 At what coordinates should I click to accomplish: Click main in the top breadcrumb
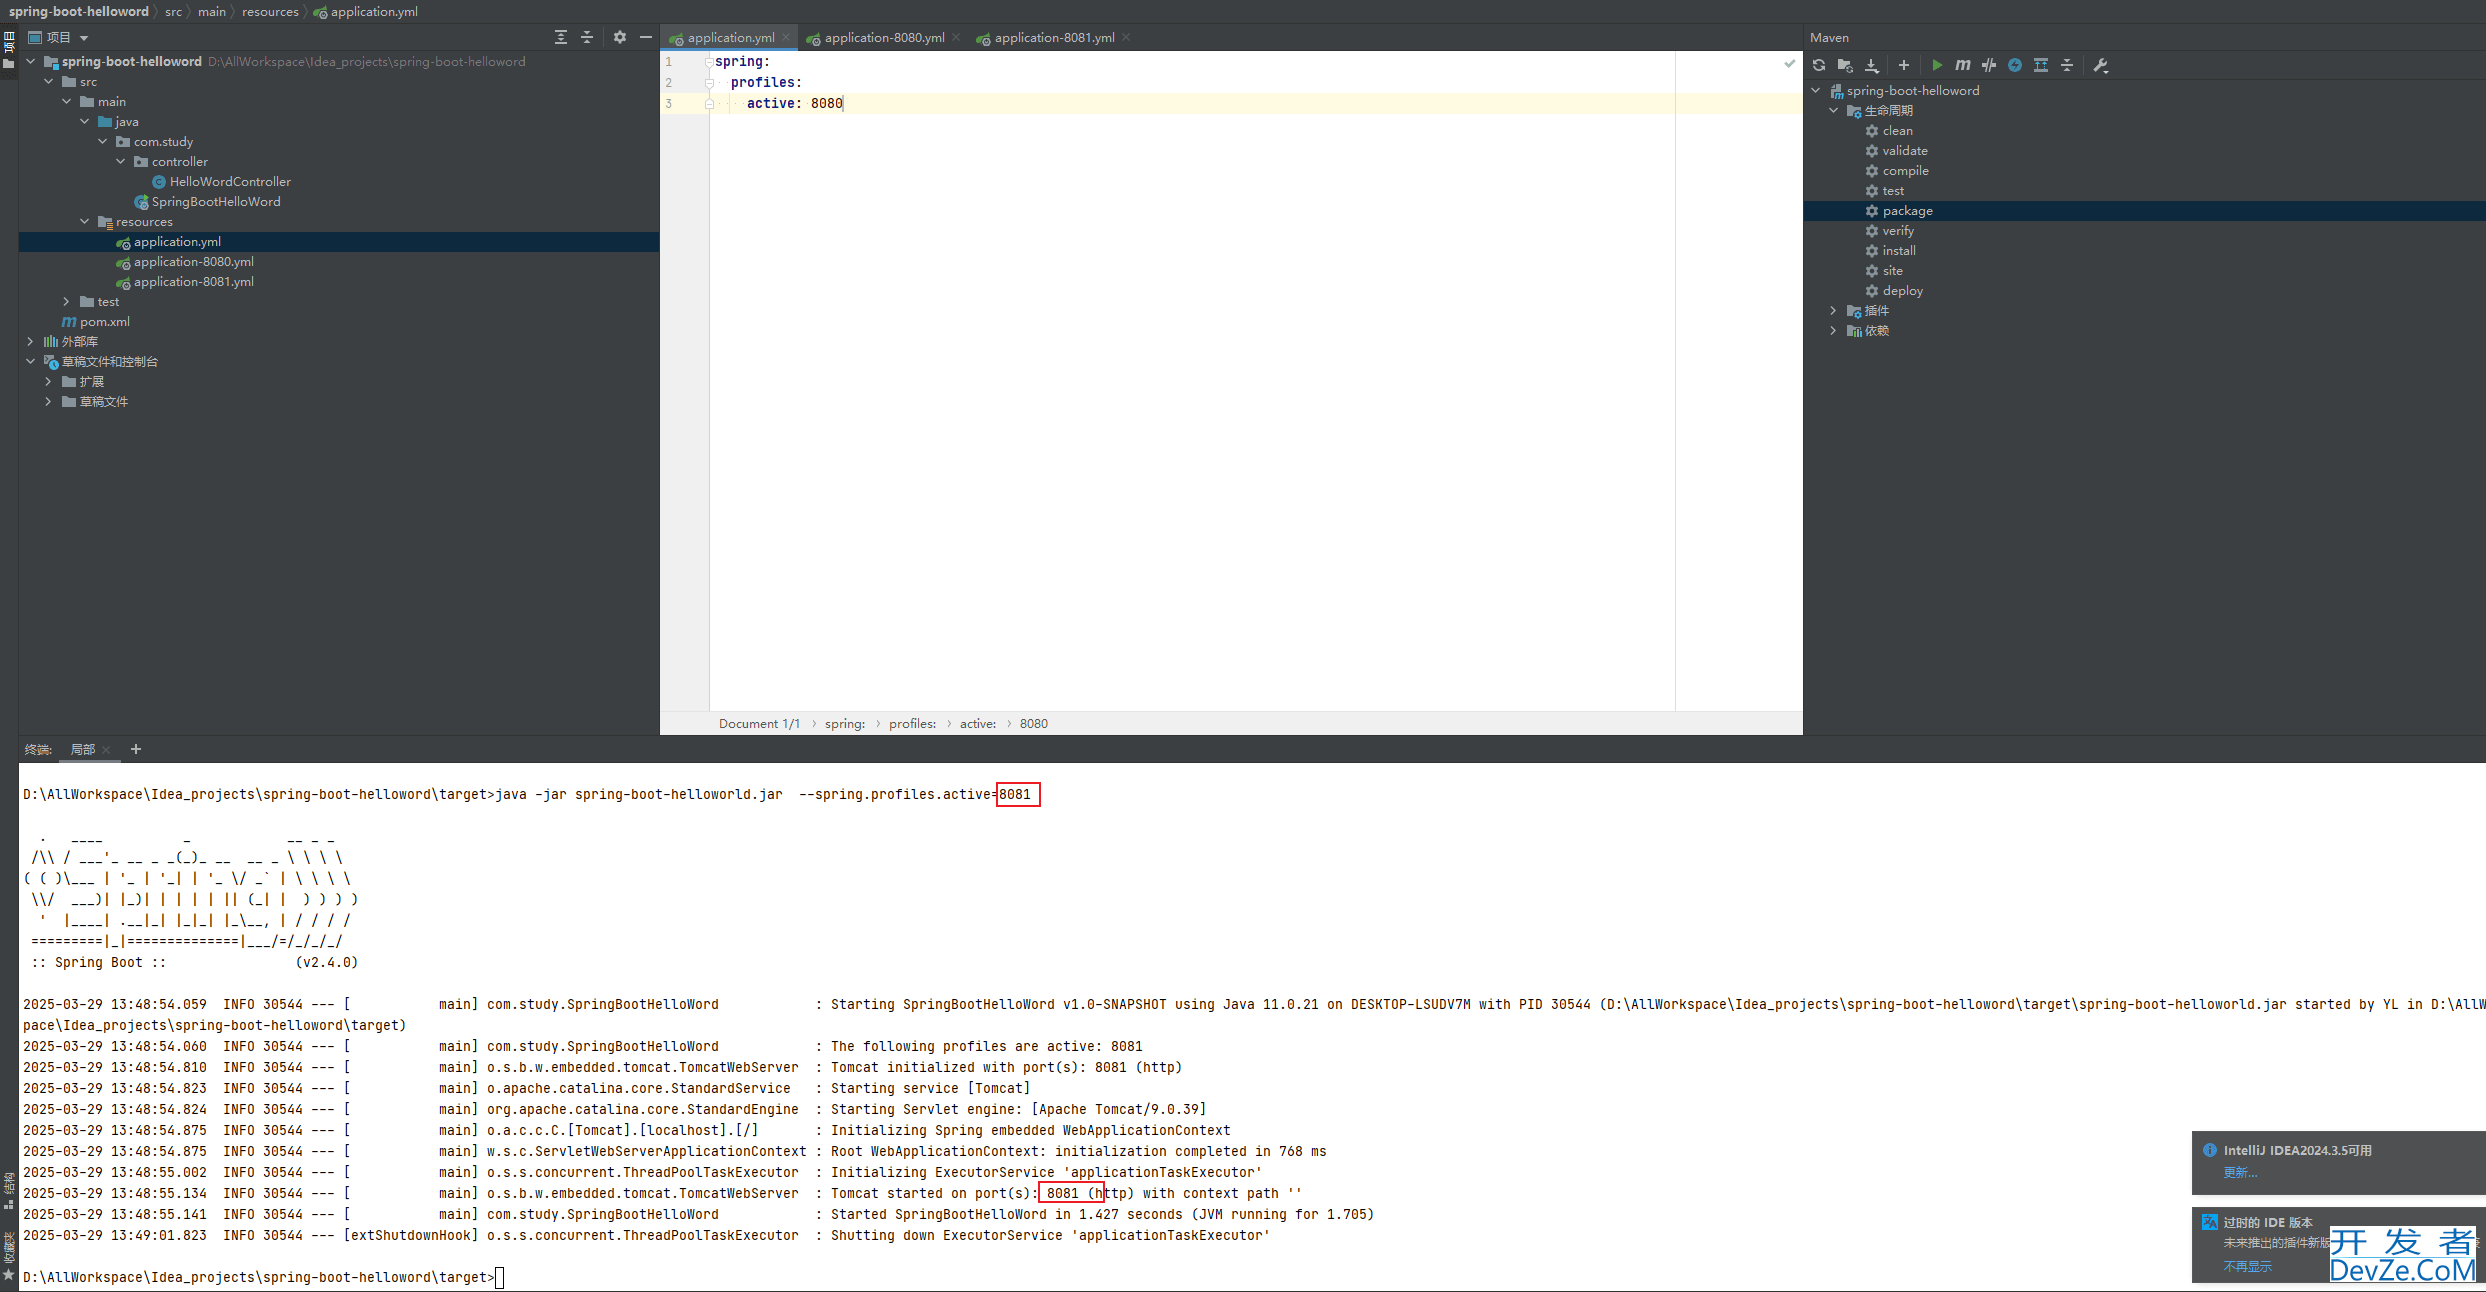[212, 11]
